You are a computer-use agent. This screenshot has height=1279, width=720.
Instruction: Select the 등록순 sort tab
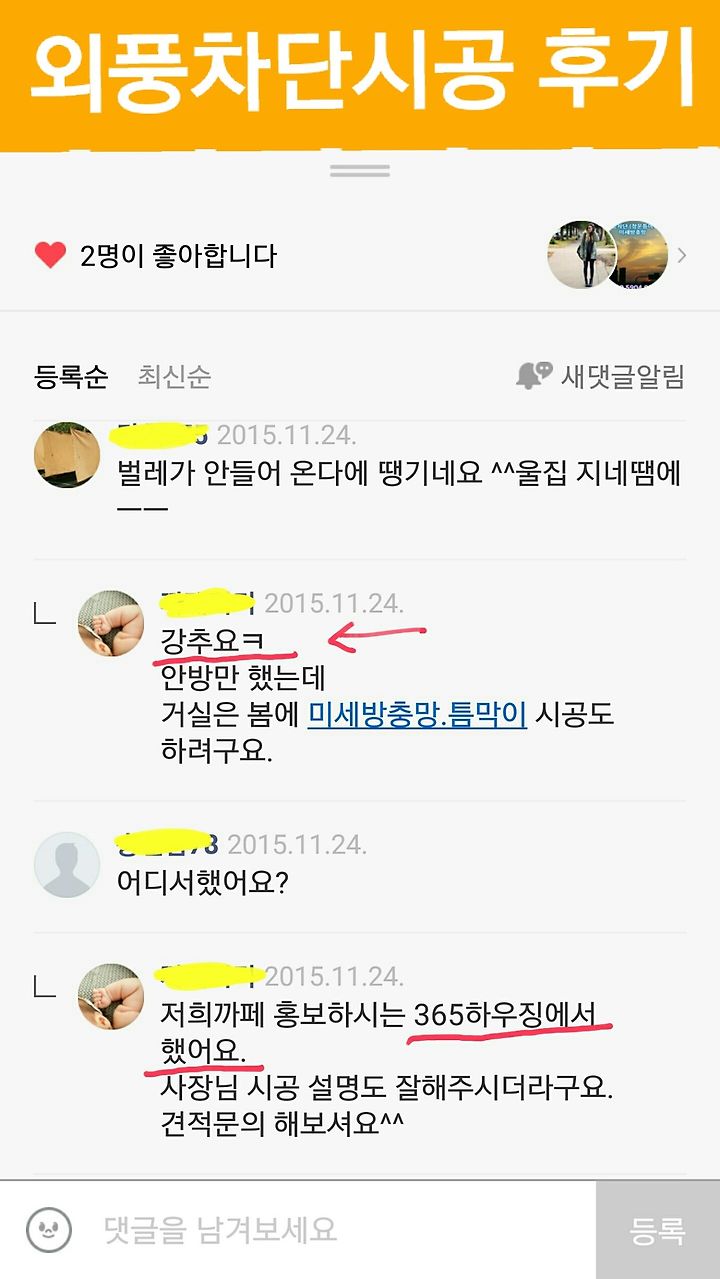click(x=71, y=377)
